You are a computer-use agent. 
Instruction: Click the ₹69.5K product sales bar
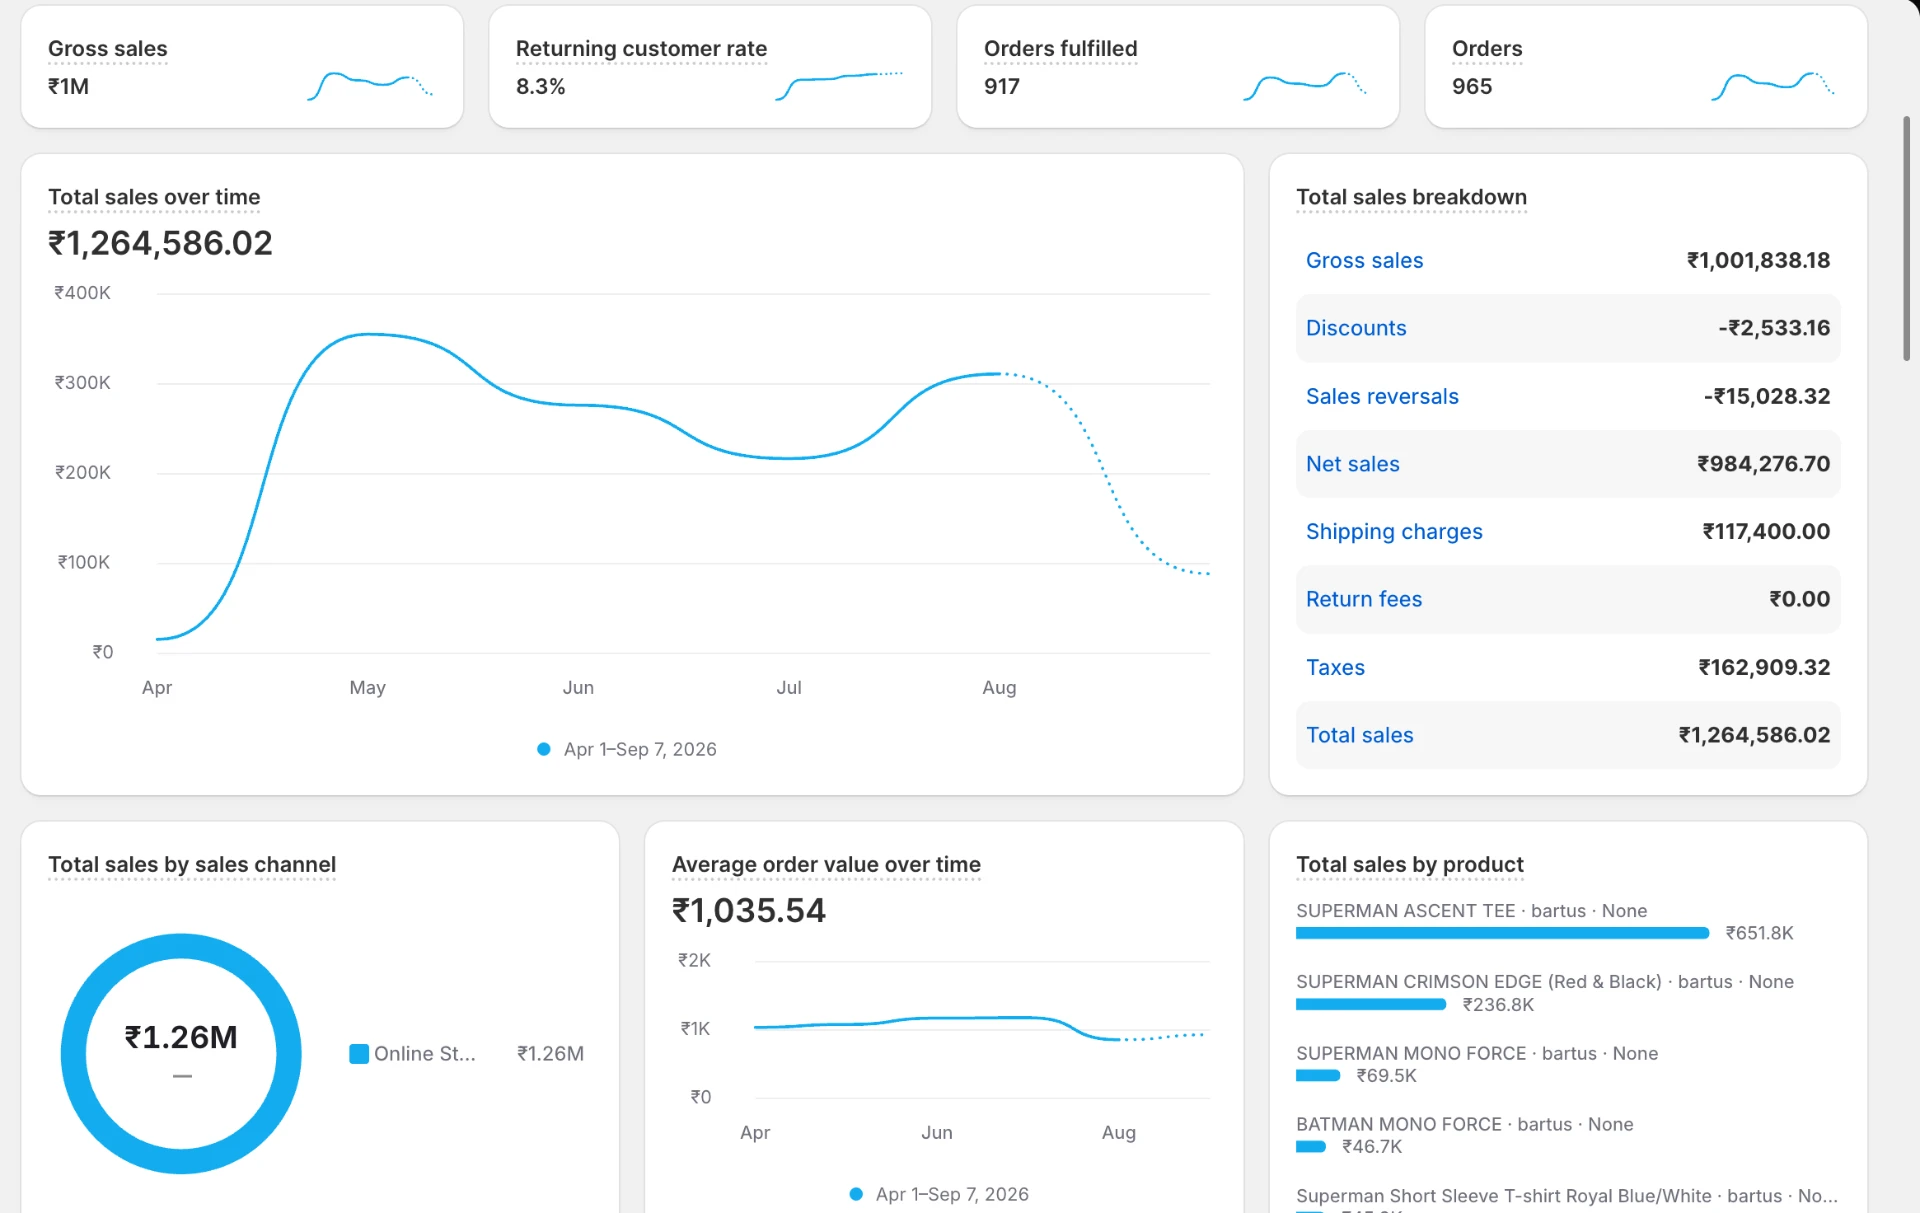pyautogui.click(x=1318, y=1076)
